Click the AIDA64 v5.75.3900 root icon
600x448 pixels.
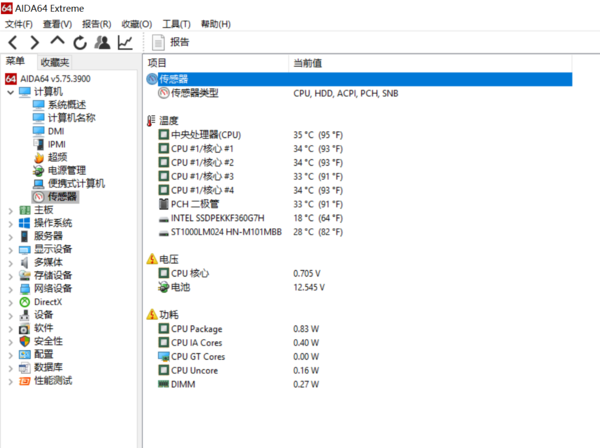[x=10, y=79]
